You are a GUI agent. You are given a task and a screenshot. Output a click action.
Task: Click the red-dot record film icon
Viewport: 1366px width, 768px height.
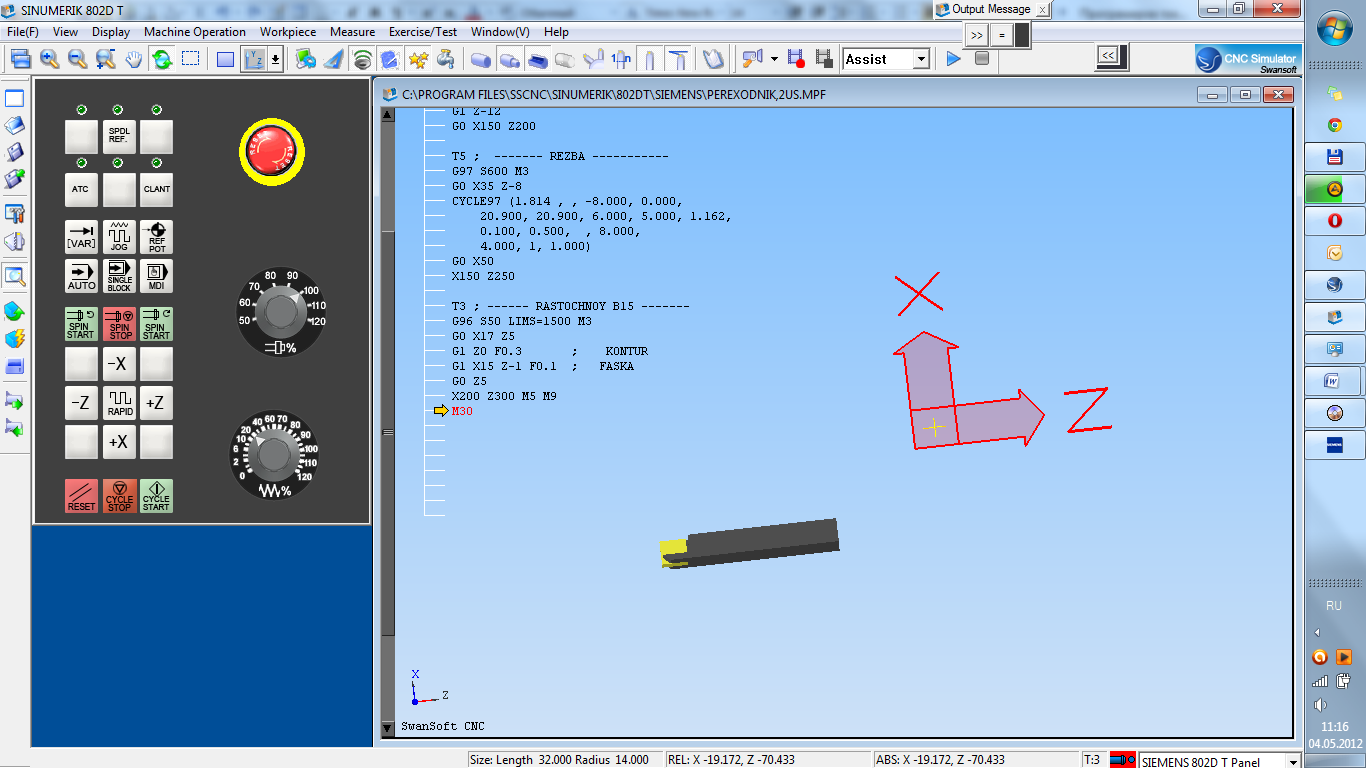tap(796, 59)
